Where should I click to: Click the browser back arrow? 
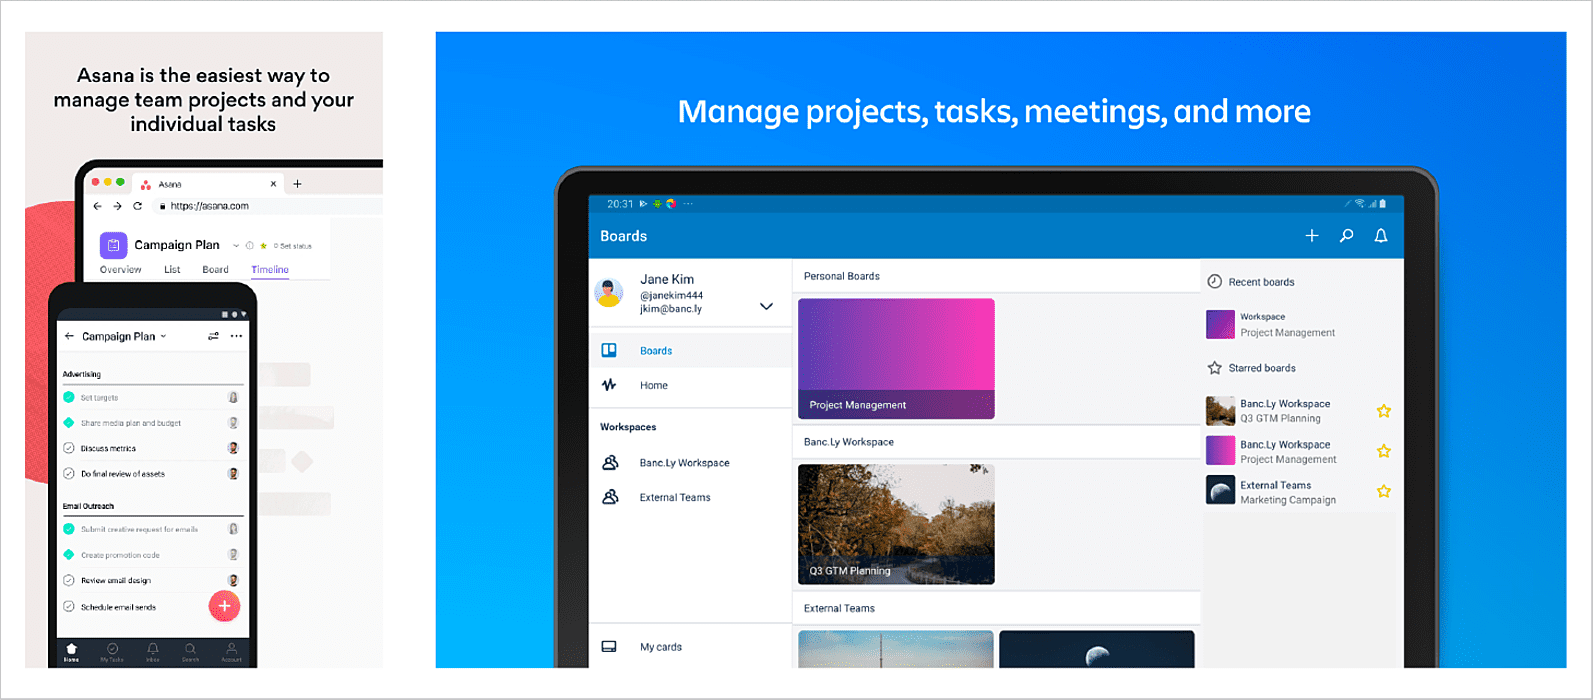[97, 206]
